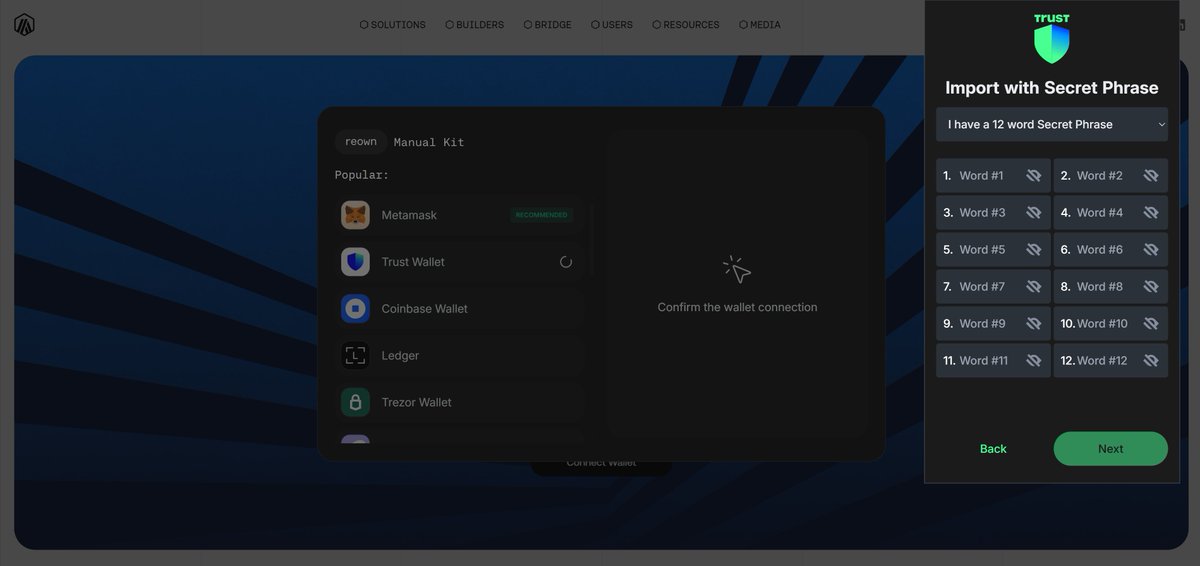Click the Word #9 input field

coord(993,324)
